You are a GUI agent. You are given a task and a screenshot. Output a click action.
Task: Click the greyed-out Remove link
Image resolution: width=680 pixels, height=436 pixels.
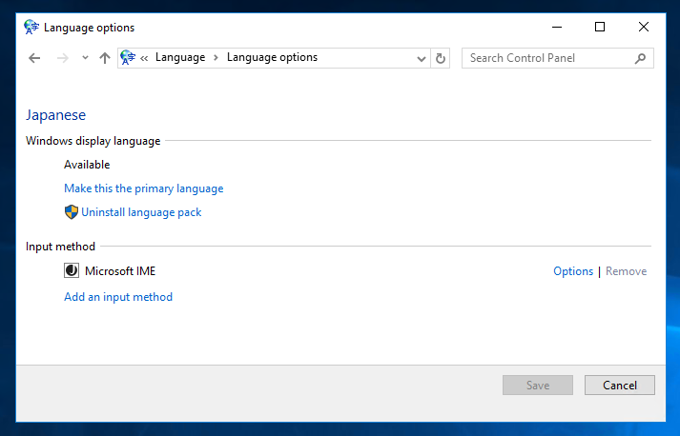click(626, 271)
